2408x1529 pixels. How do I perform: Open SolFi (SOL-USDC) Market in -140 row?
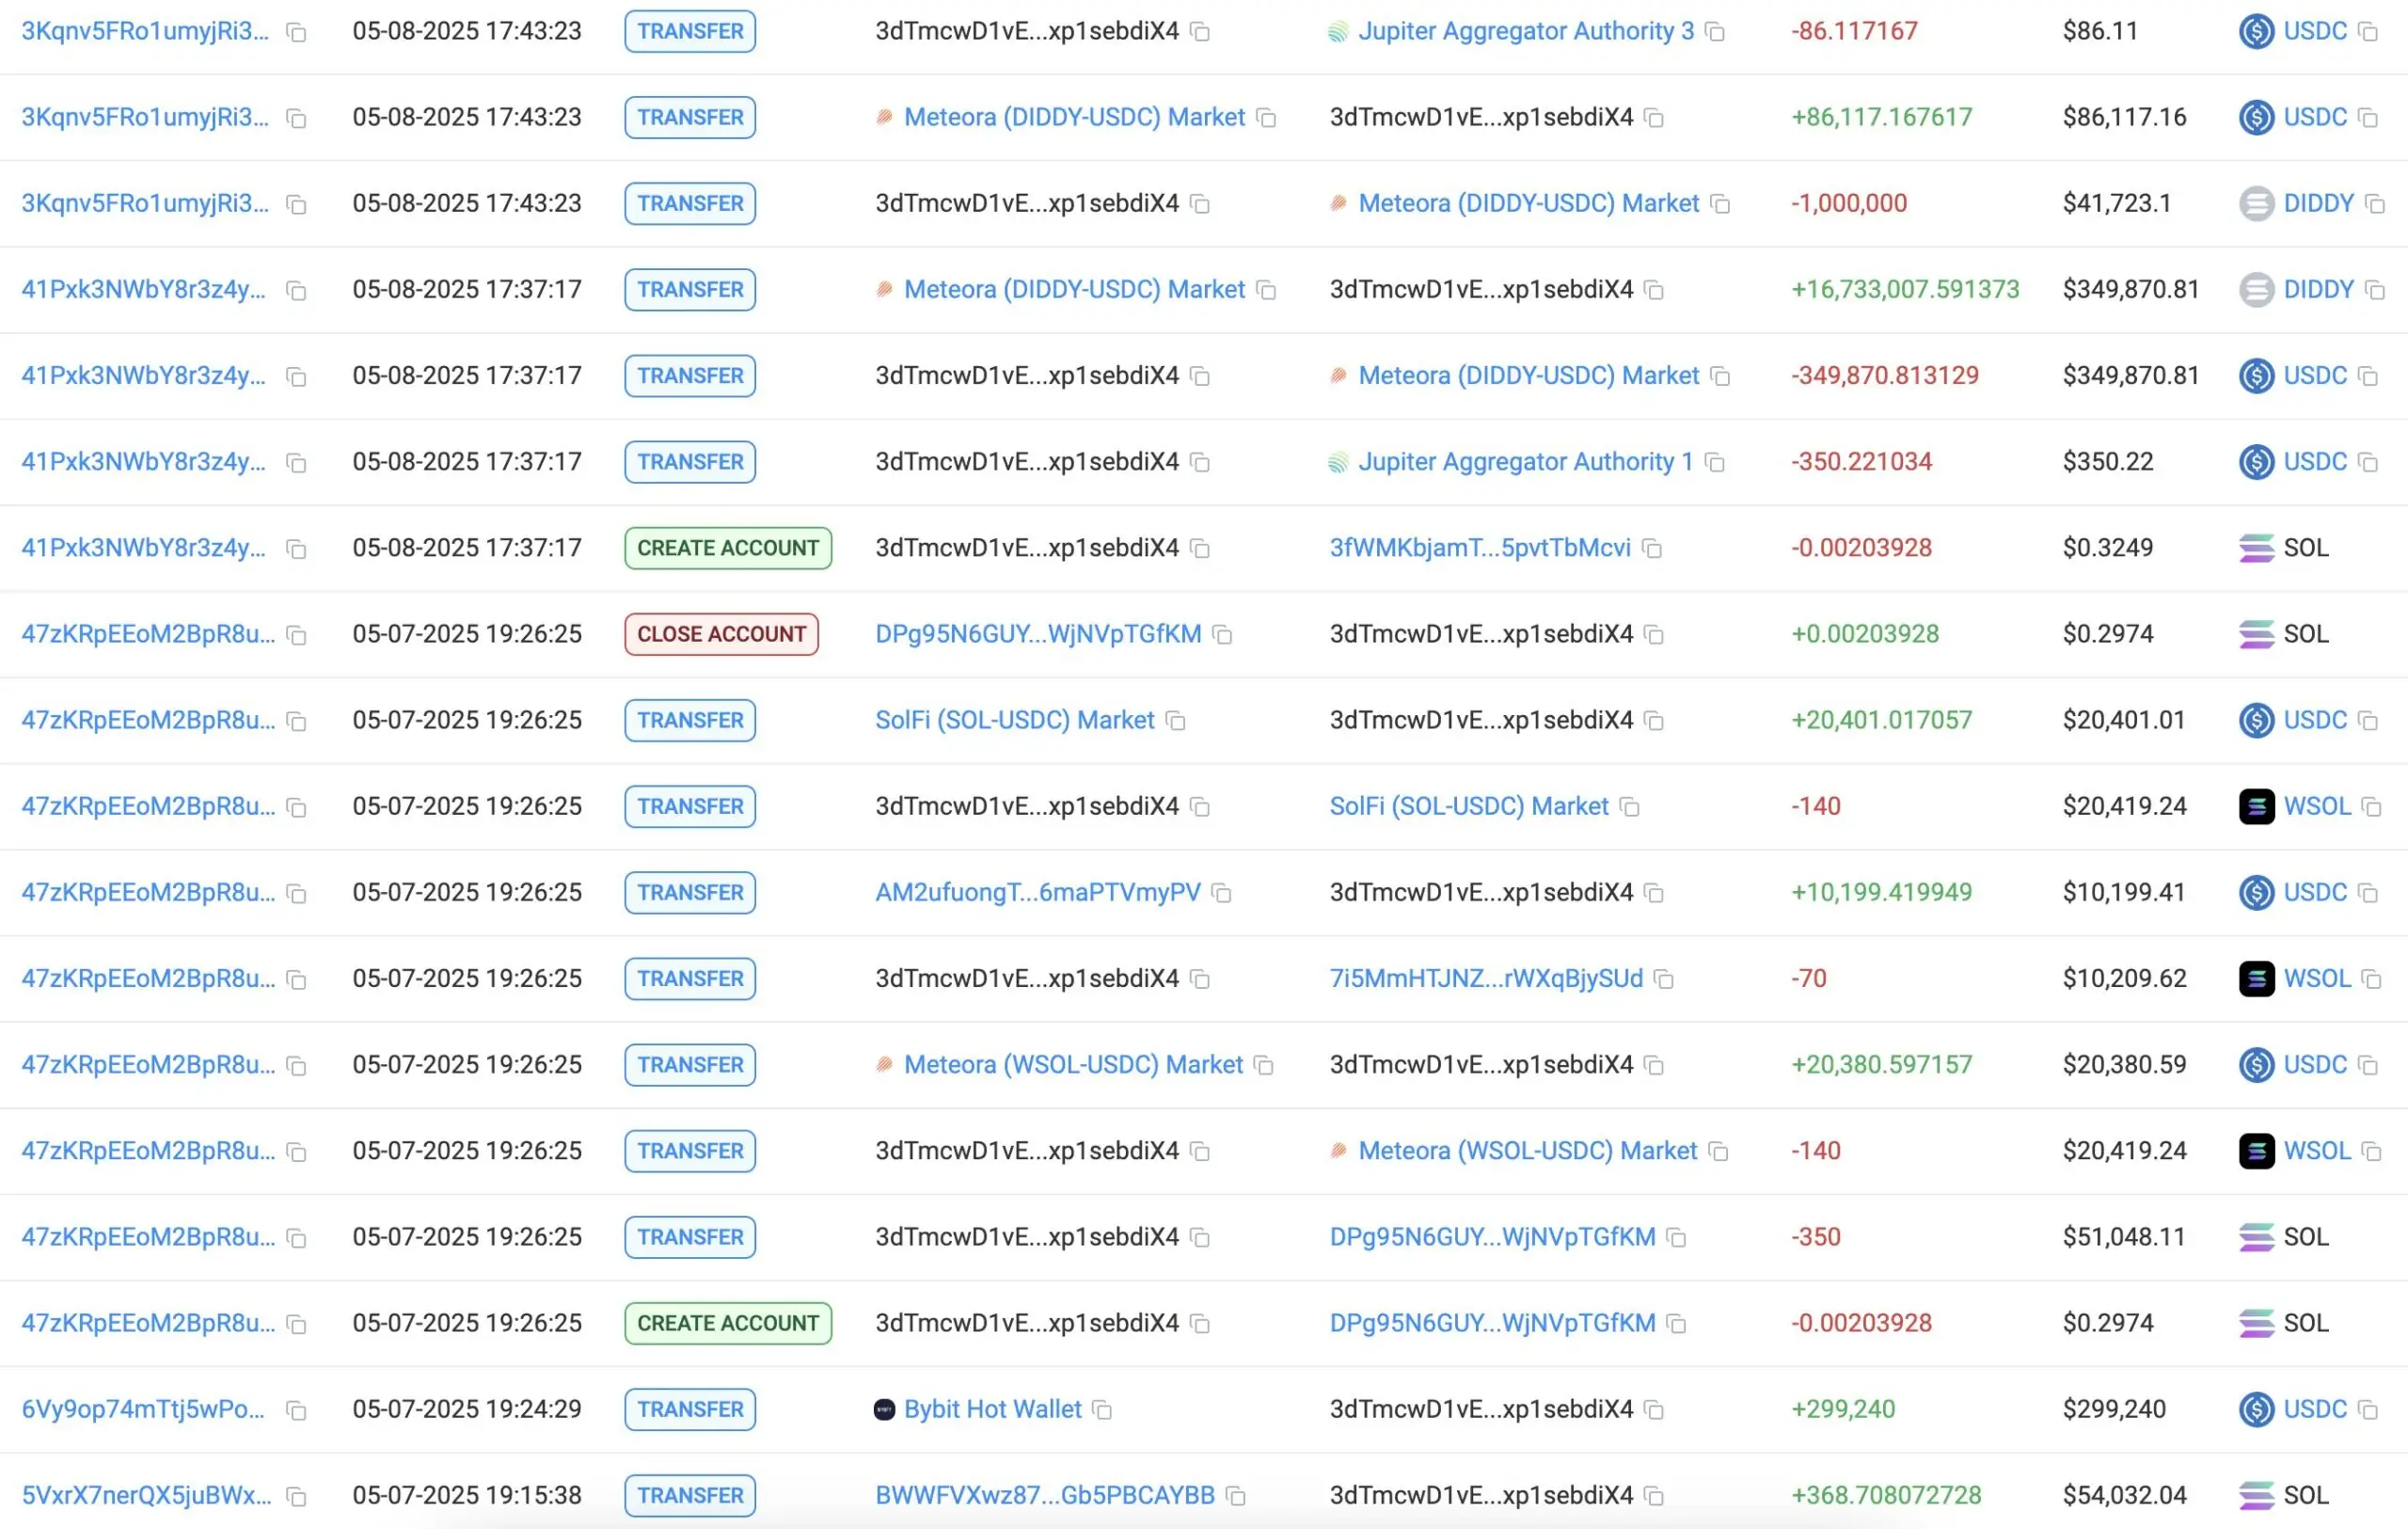(1469, 806)
